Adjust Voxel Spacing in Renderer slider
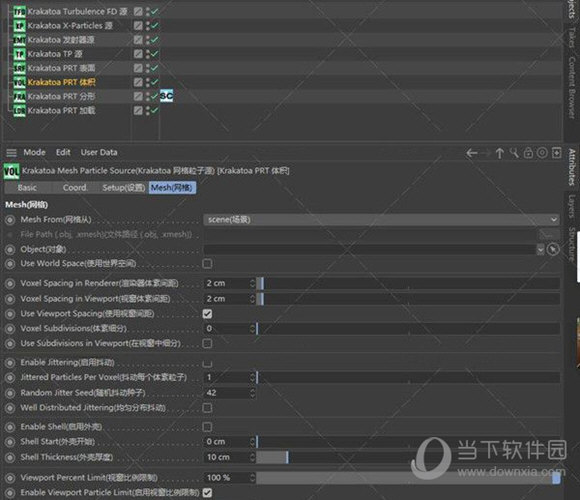Screen dimensions: 580x500 point(408,283)
